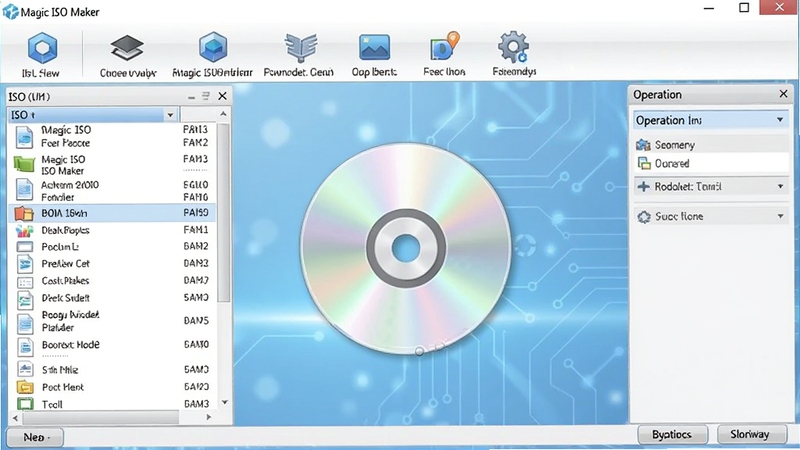Select the 'Oonared' item in Operation list

(711, 164)
